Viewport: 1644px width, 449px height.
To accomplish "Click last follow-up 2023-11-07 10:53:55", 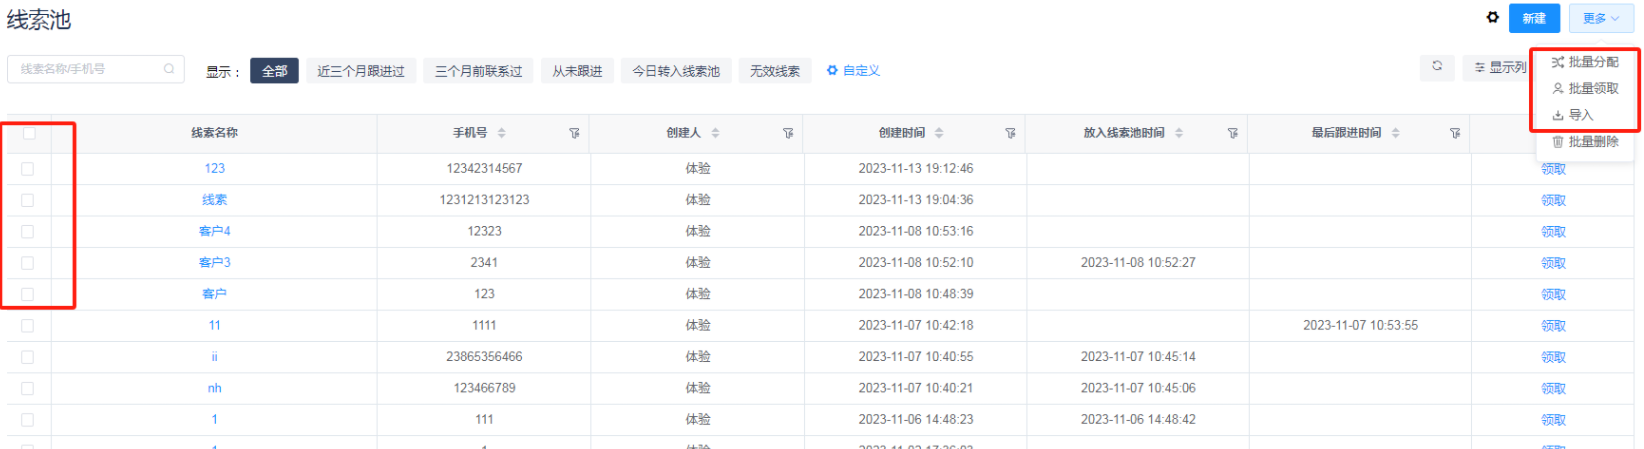I will click(1360, 325).
